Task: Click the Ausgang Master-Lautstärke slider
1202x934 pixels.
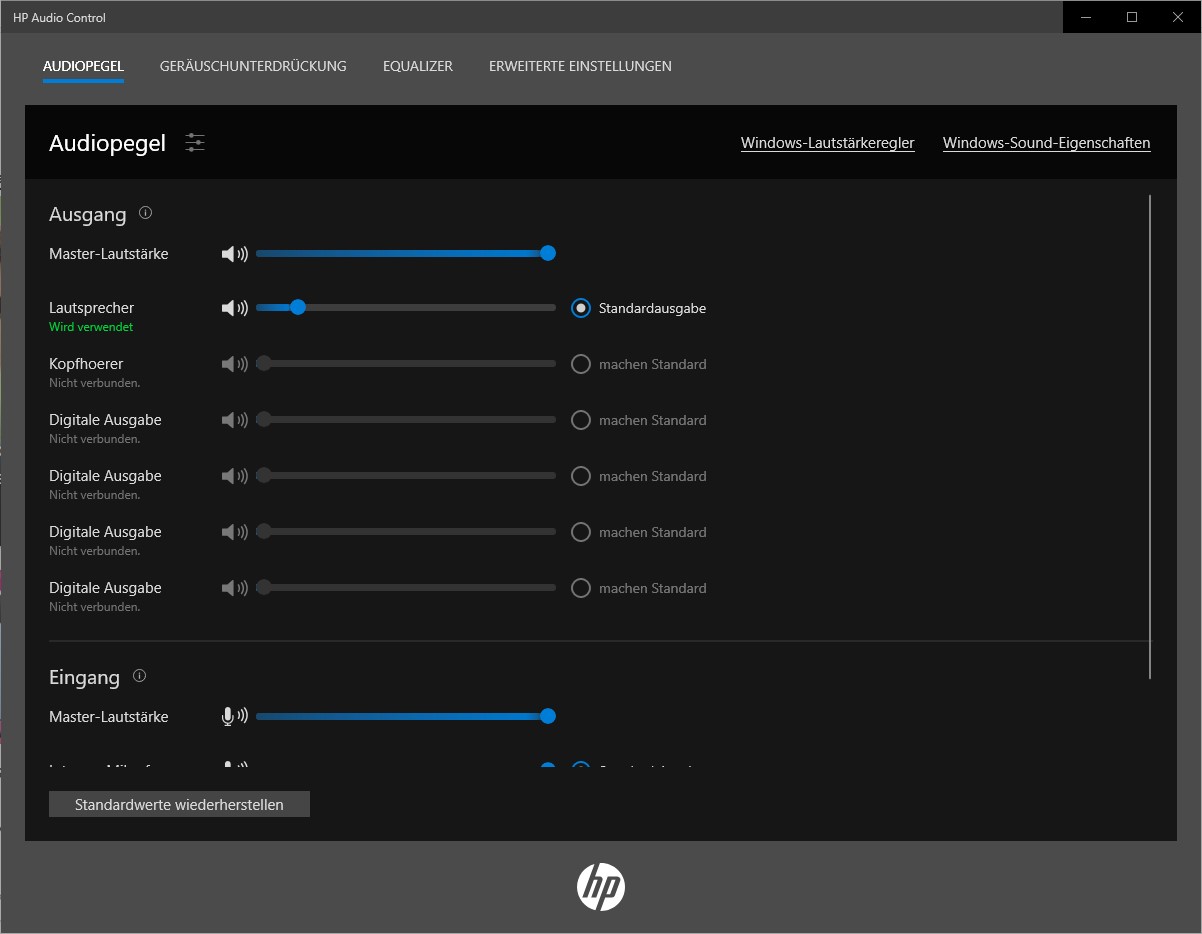Action: 406,253
